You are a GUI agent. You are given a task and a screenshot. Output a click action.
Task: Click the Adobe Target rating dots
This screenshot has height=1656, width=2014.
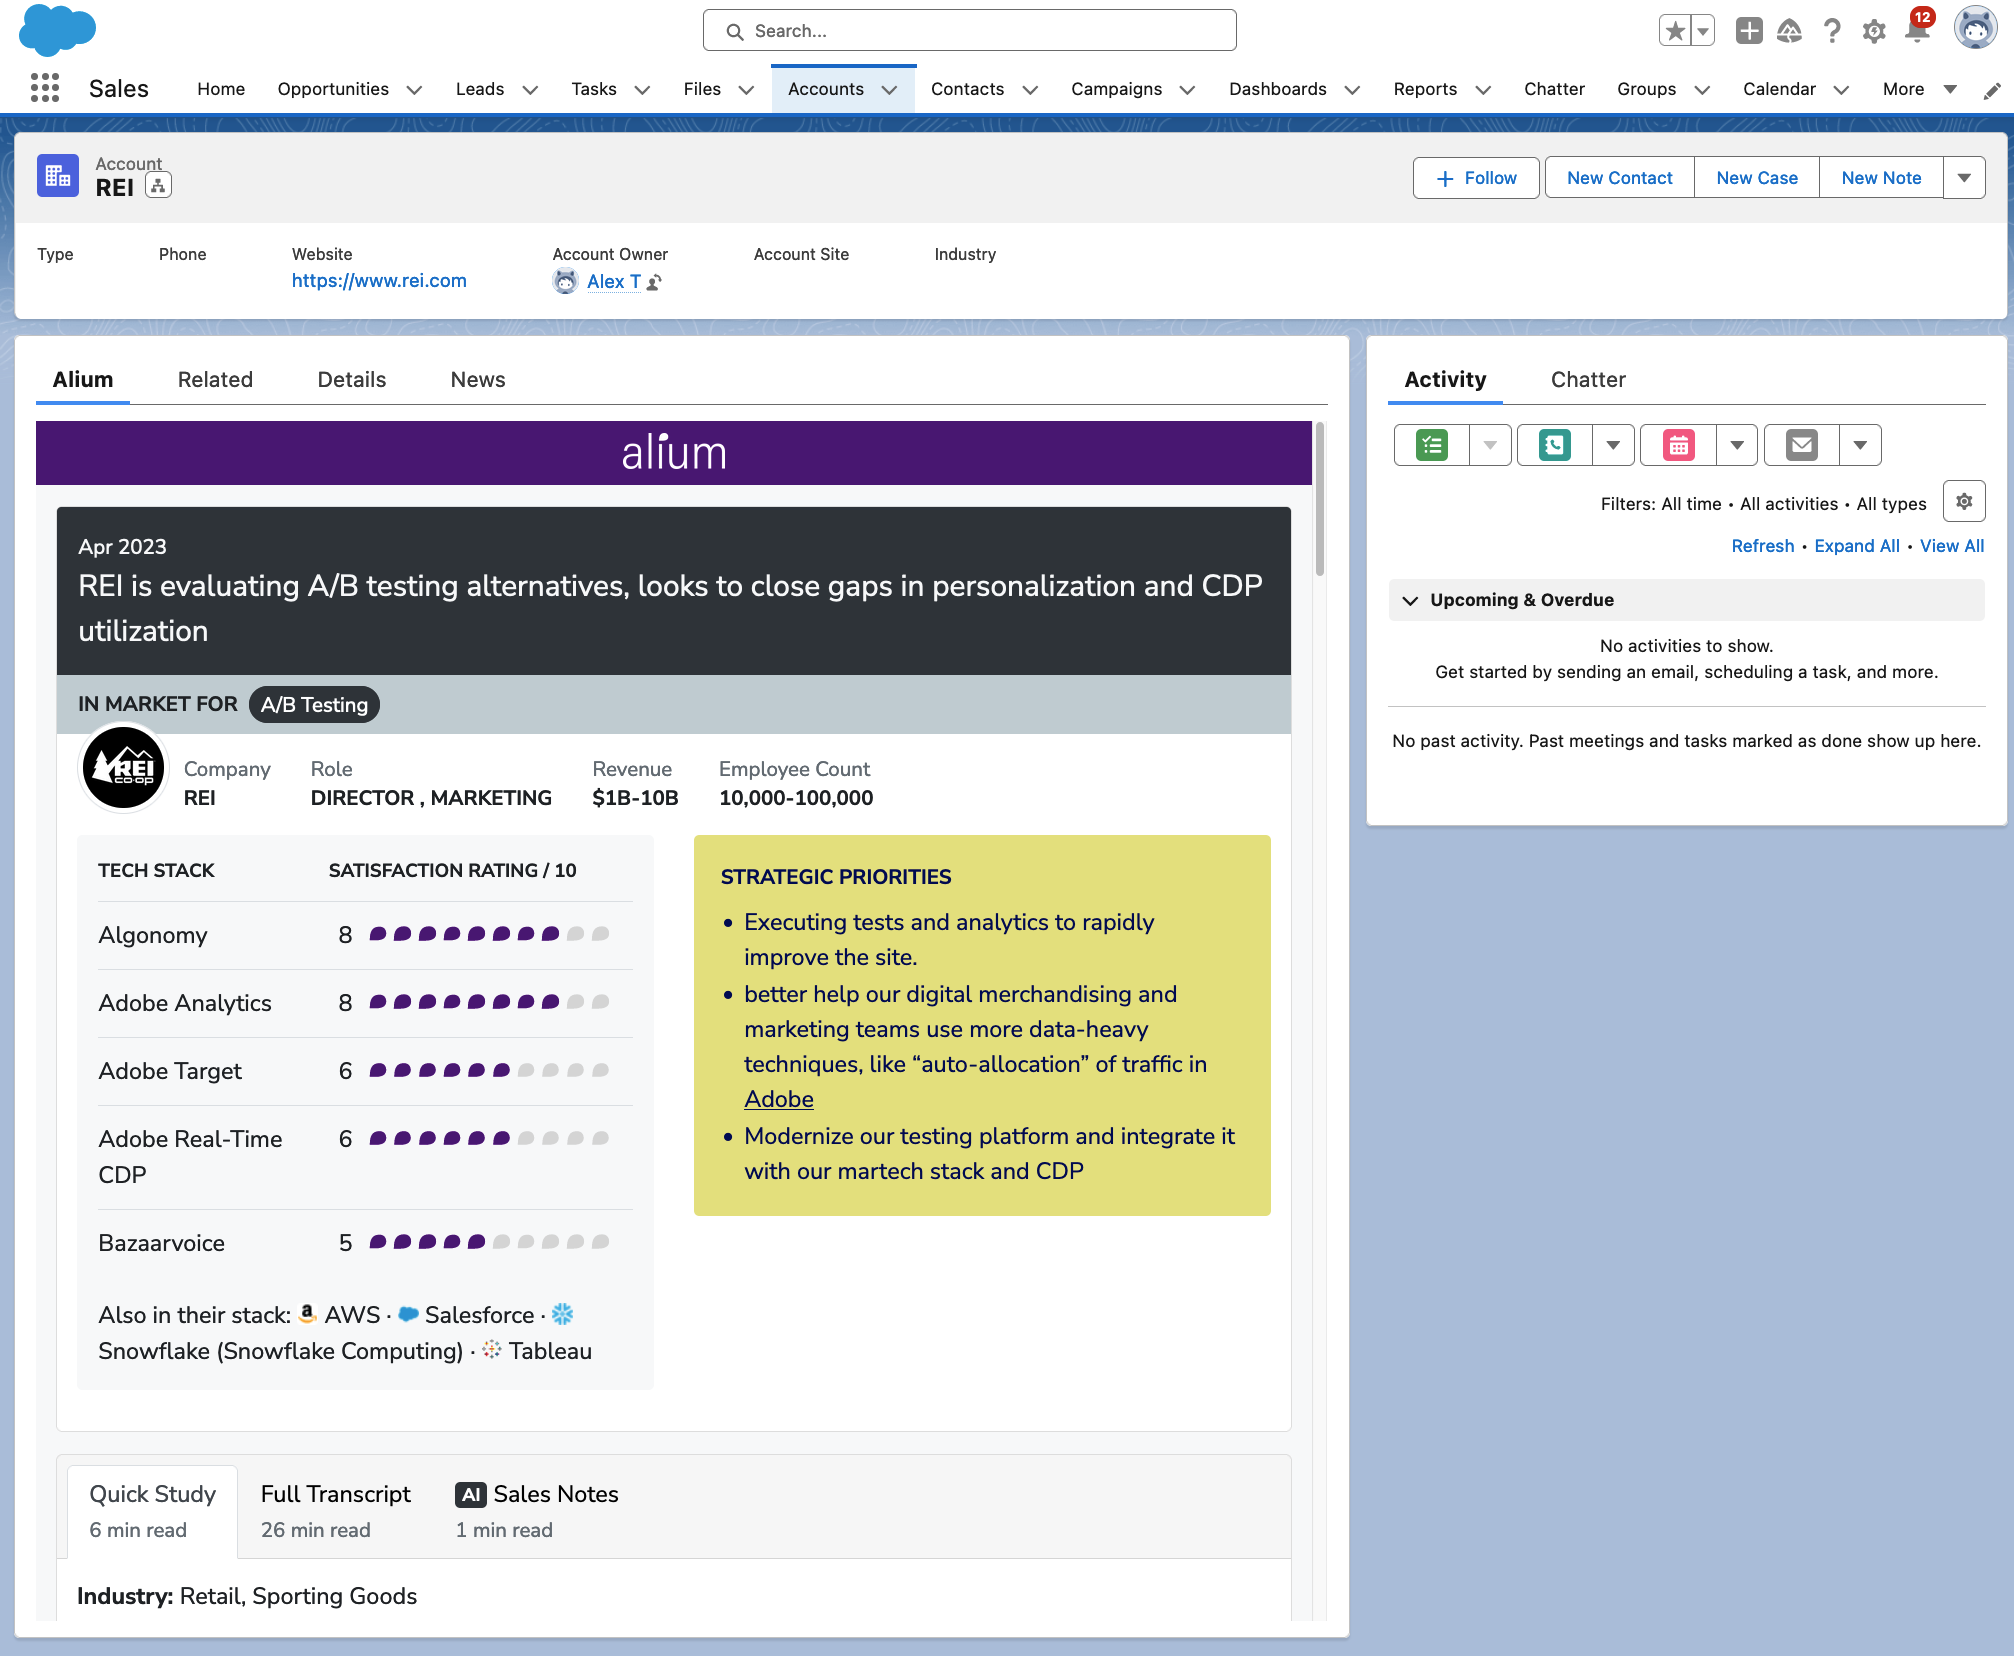coord(489,1070)
